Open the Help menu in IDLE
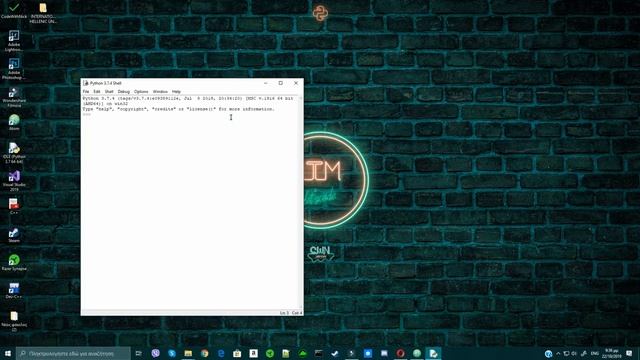640x360 pixels. coord(176,91)
